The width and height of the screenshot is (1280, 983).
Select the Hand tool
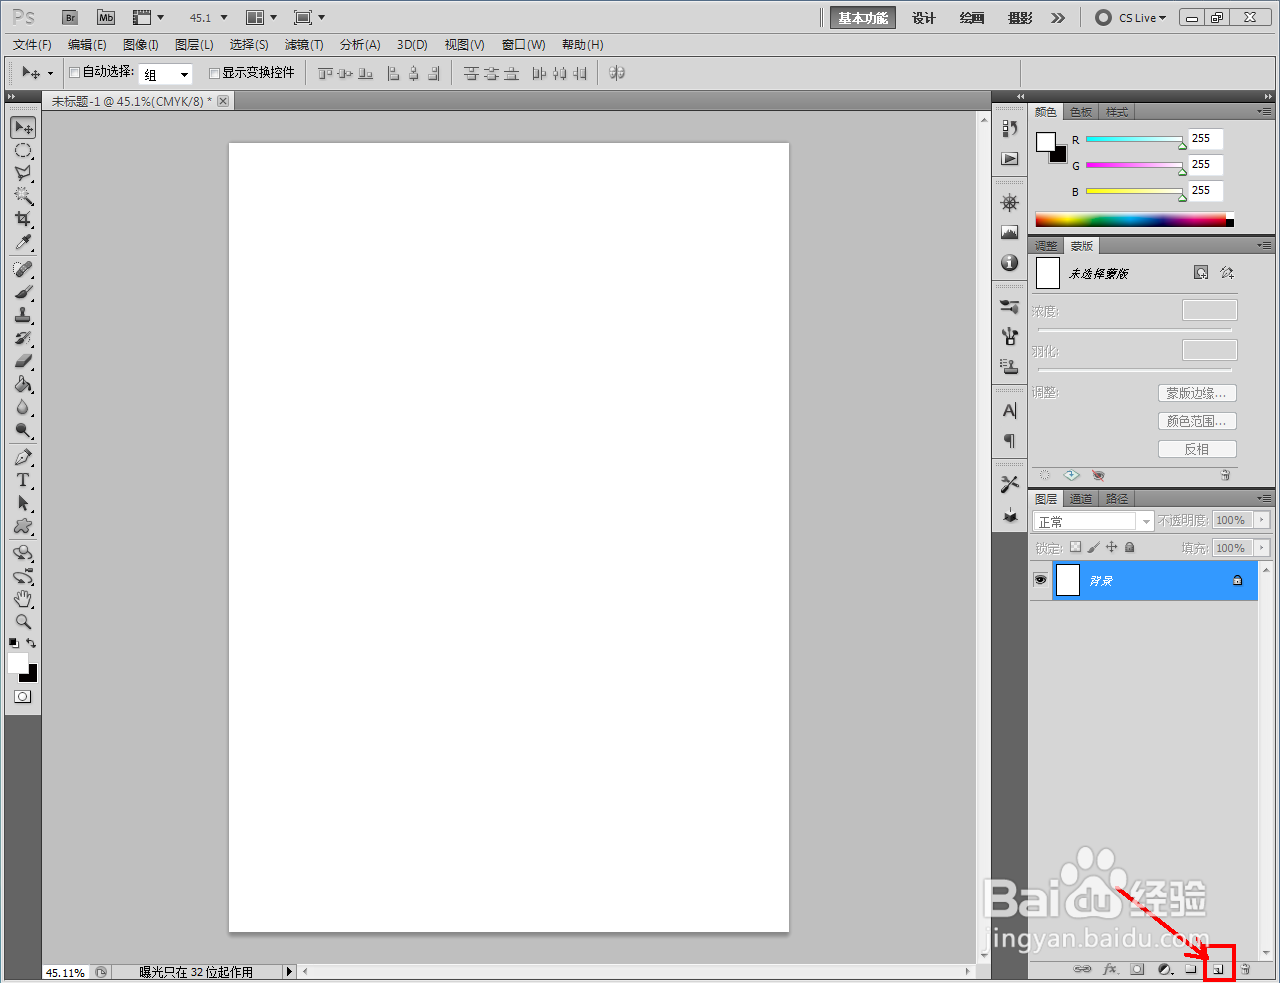23,599
